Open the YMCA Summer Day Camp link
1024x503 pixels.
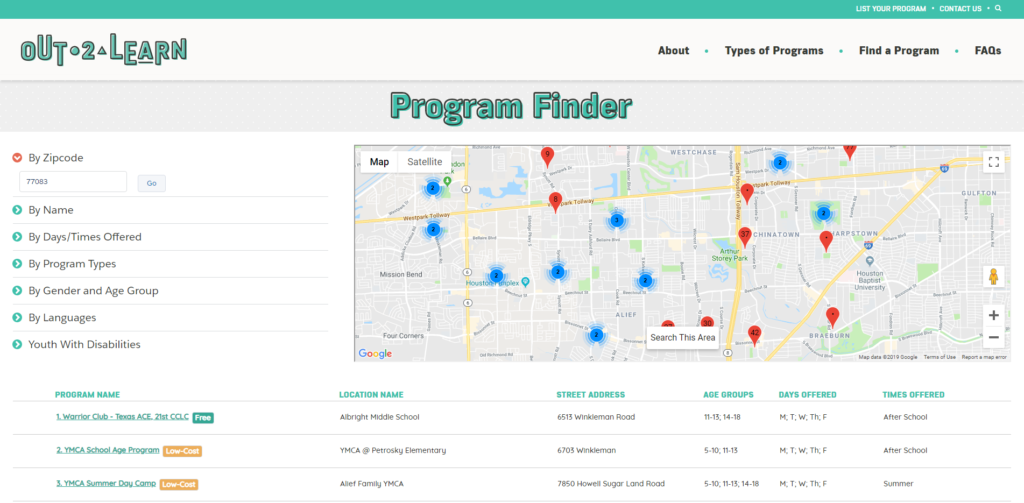(x=106, y=483)
